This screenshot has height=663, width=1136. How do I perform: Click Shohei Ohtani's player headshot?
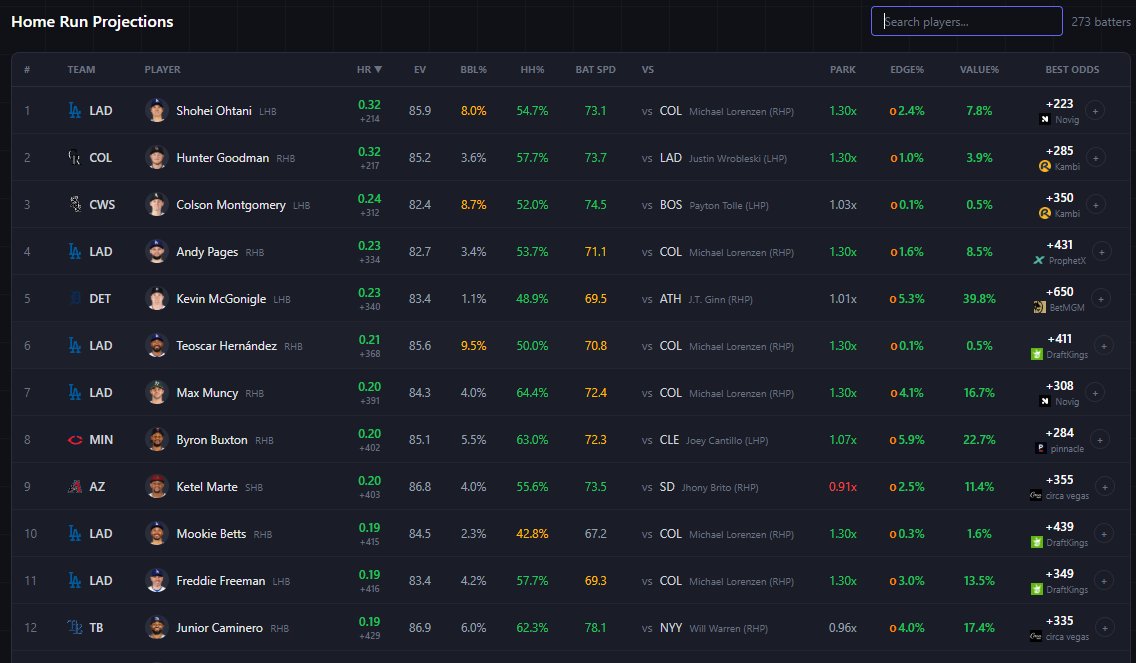(156, 110)
